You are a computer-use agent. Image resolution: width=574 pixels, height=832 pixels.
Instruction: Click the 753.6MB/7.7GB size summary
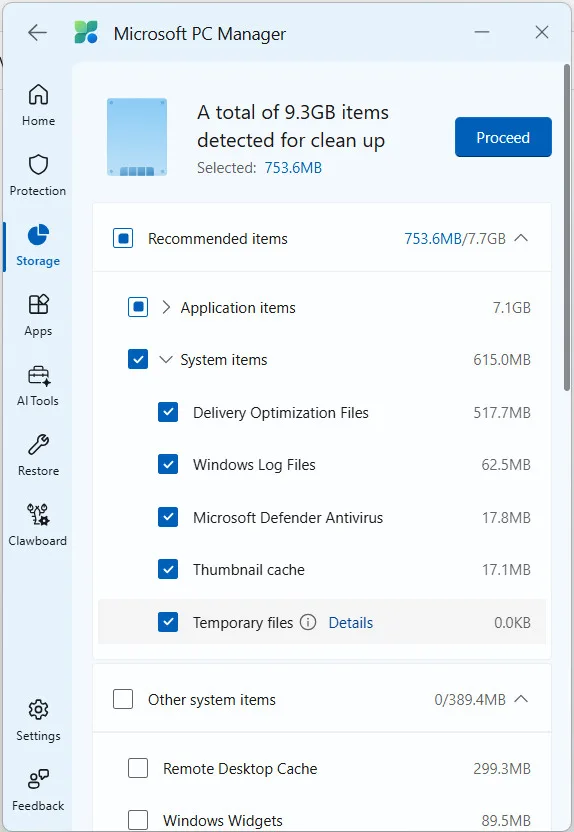(x=455, y=238)
